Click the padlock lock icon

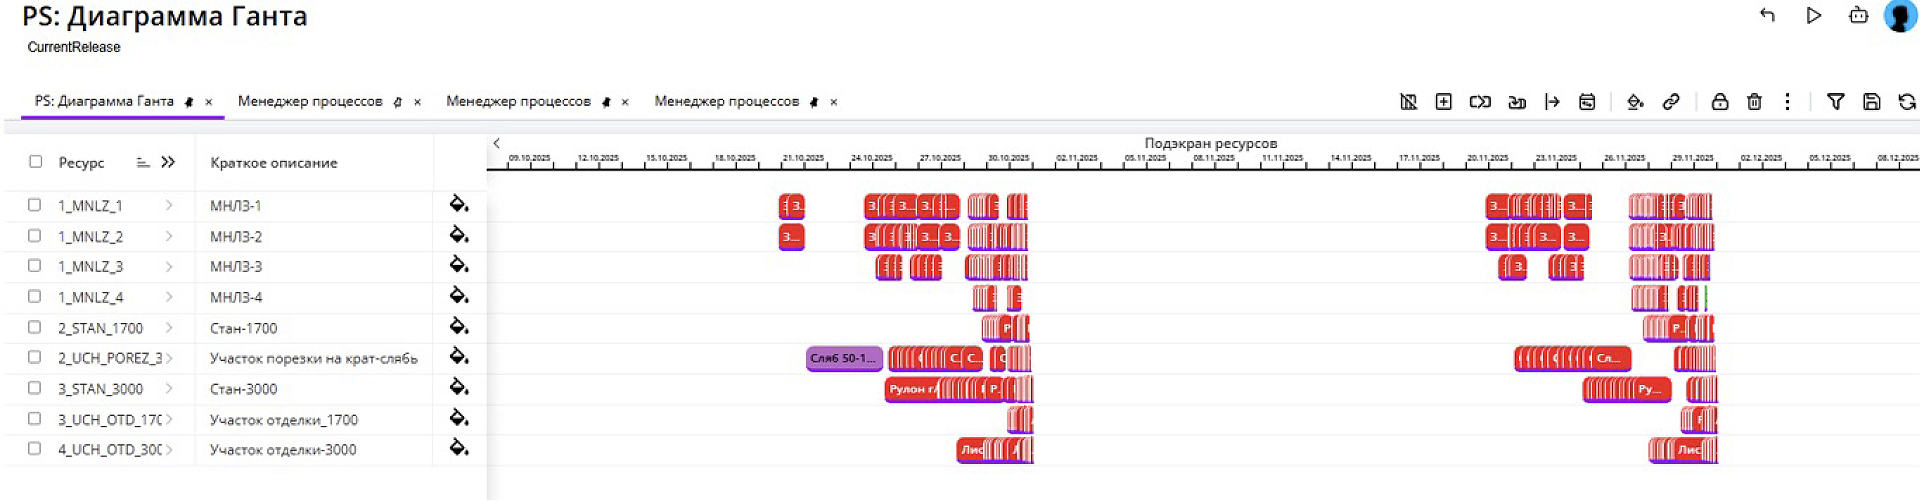[1719, 102]
